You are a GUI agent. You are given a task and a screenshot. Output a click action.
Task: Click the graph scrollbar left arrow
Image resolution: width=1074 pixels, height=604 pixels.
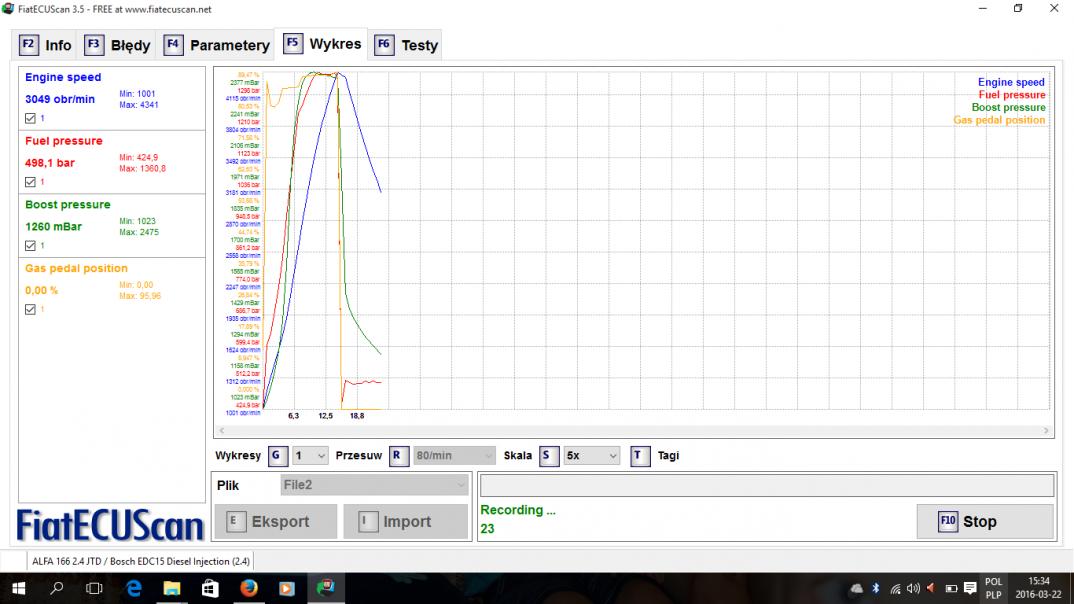[x=221, y=431]
